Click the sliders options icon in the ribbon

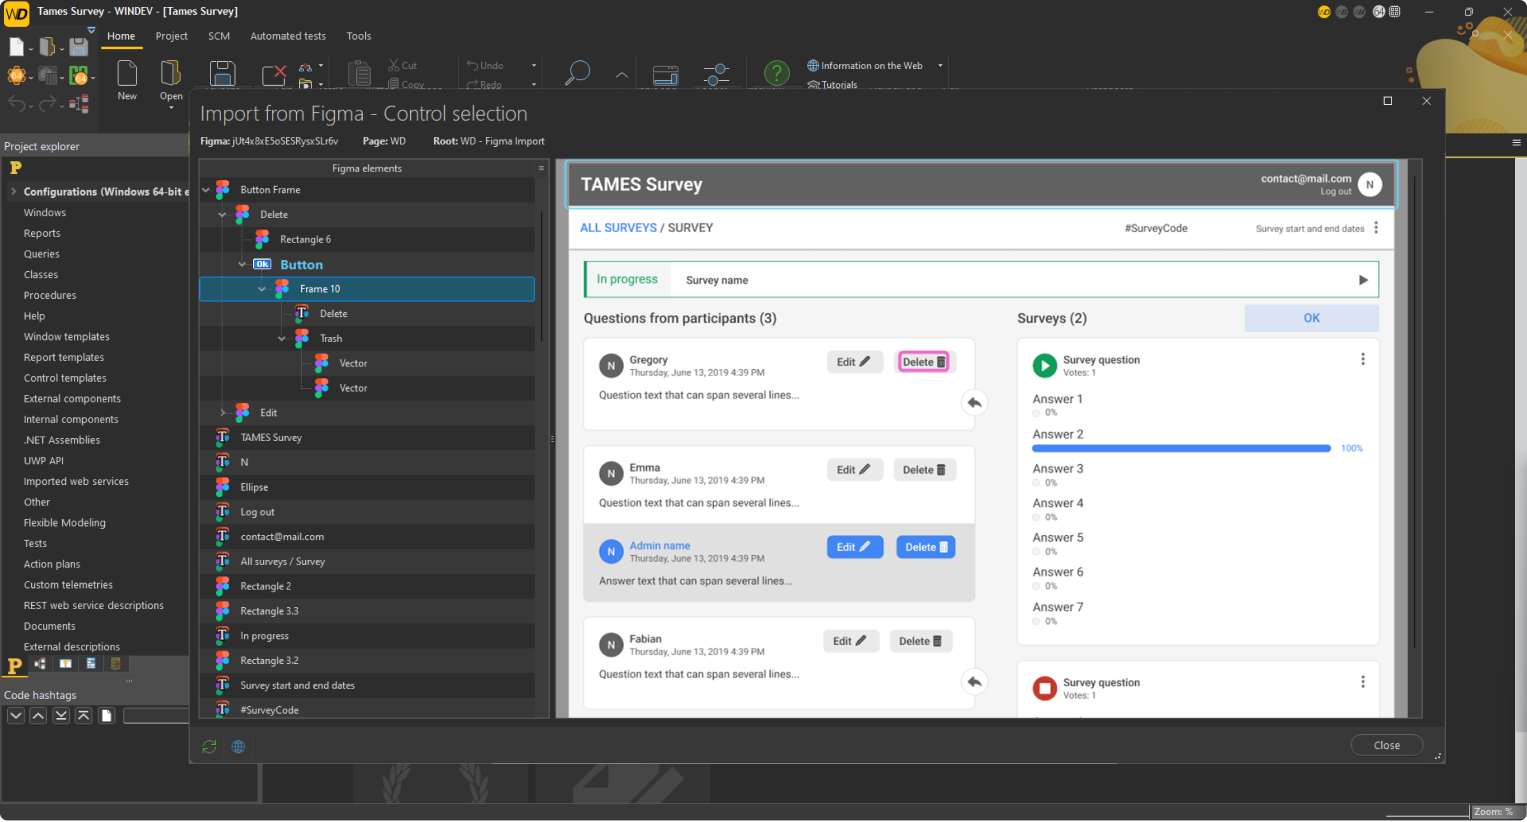tap(716, 74)
